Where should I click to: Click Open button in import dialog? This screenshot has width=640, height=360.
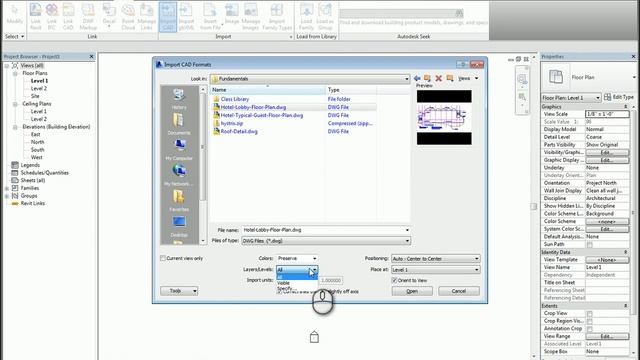[412, 291]
